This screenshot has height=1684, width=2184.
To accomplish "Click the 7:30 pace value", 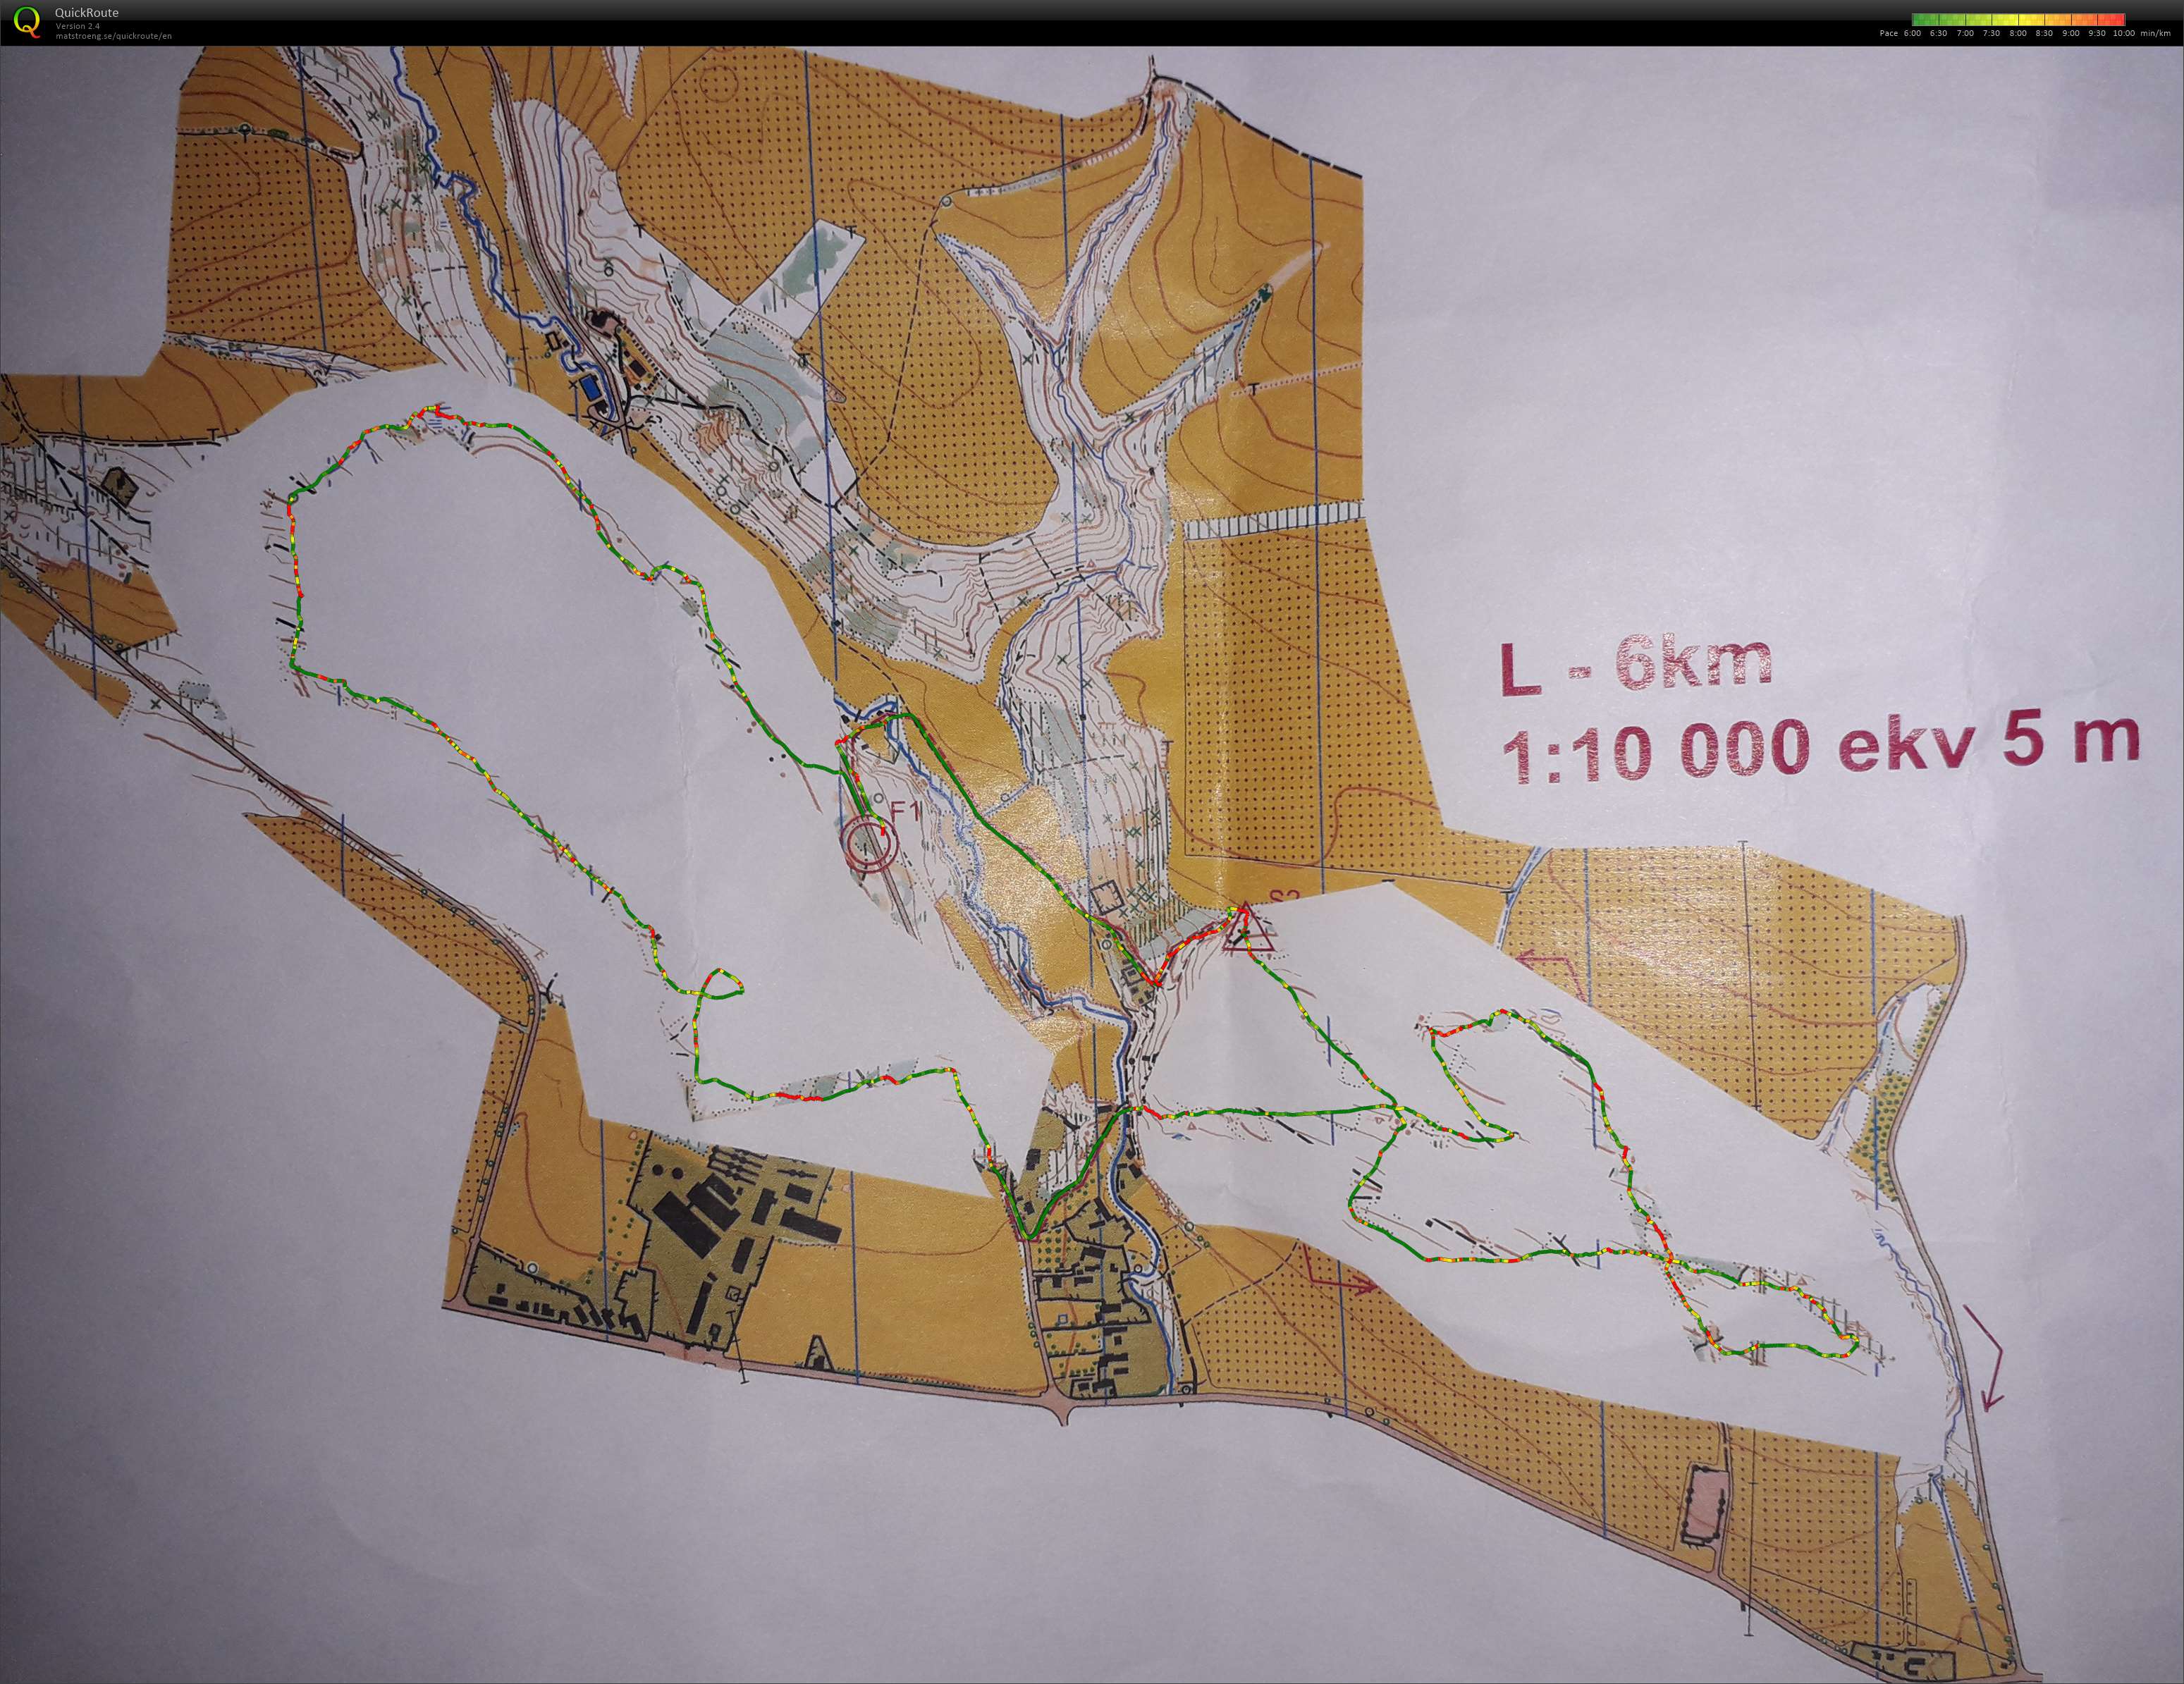I will 1992,33.
